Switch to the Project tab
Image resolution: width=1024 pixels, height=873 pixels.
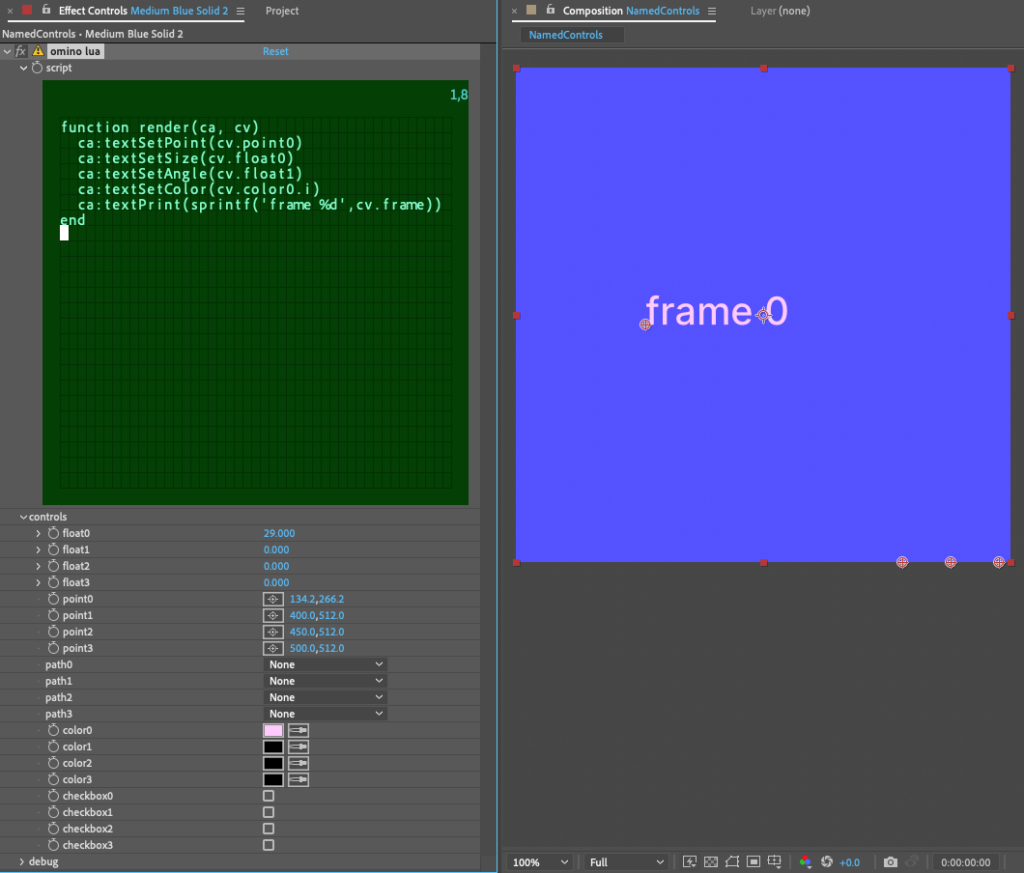(x=282, y=10)
